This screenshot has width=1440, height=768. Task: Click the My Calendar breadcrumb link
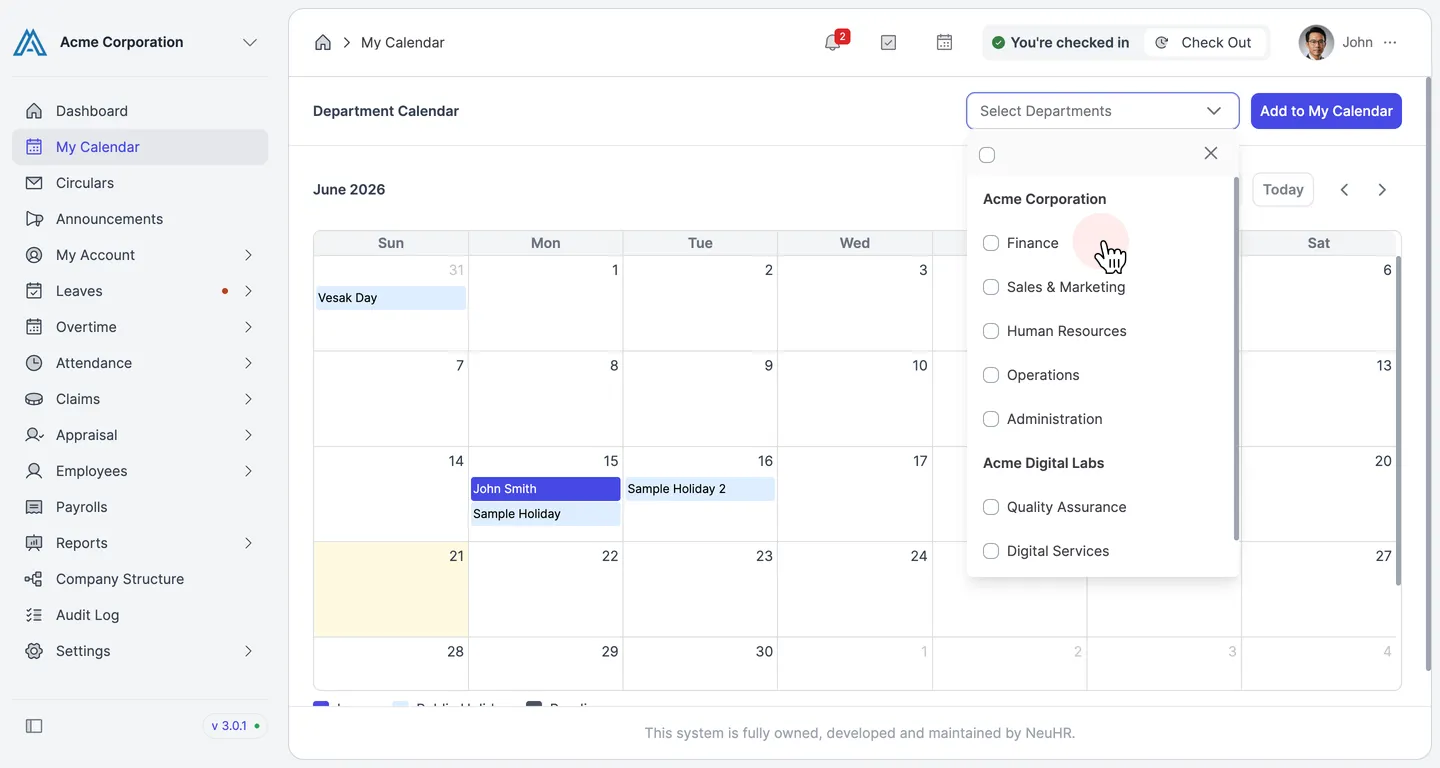(403, 43)
